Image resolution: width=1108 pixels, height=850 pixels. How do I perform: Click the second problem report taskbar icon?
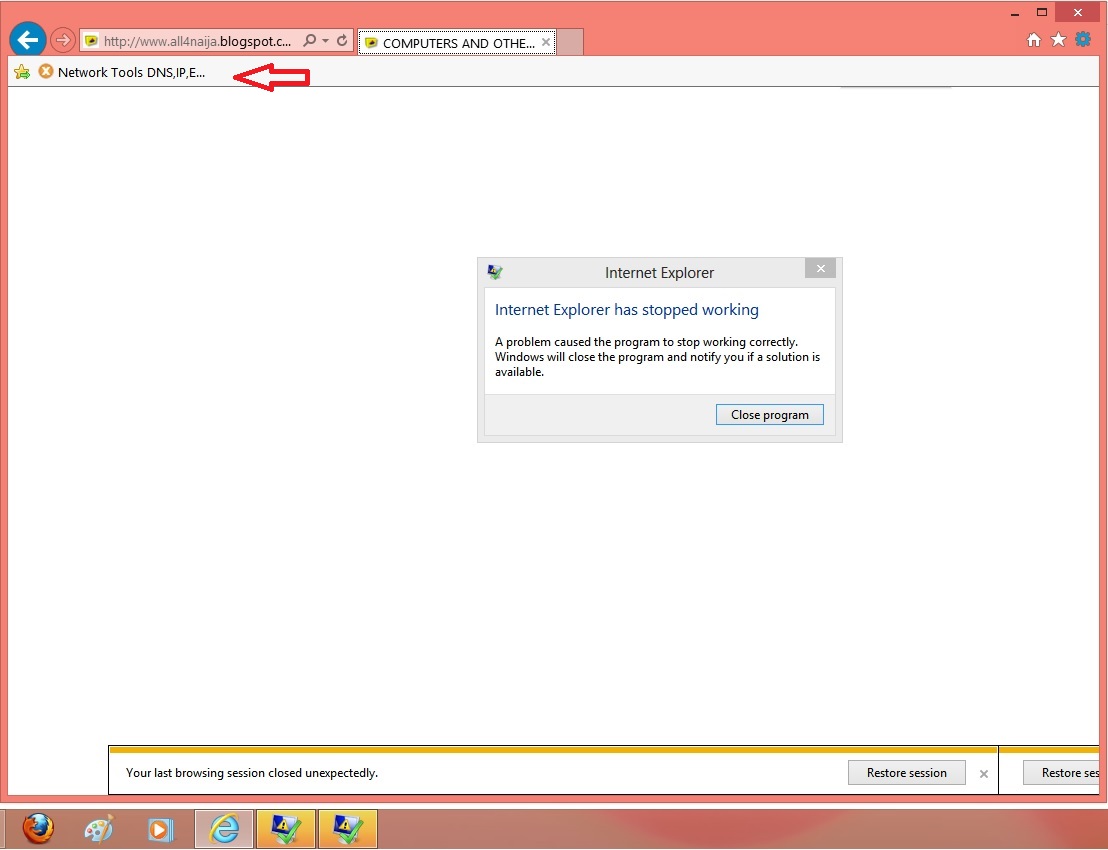coord(348,829)
